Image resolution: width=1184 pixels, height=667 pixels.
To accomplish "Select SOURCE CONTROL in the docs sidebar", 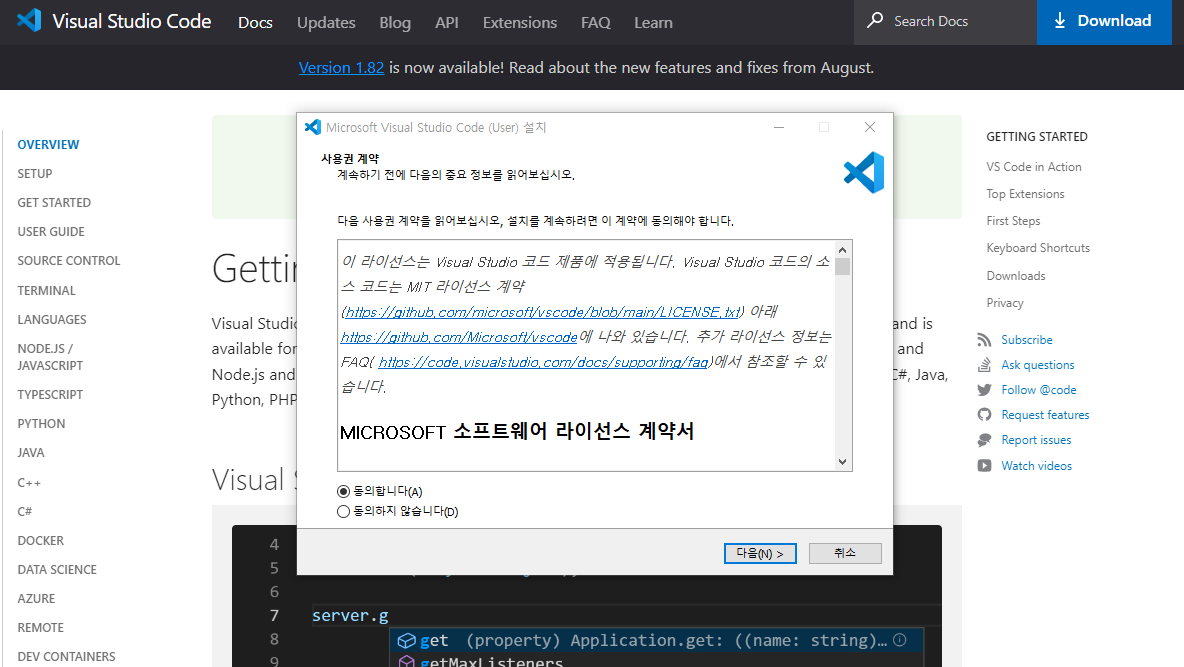I will click(x=69, y=261).
